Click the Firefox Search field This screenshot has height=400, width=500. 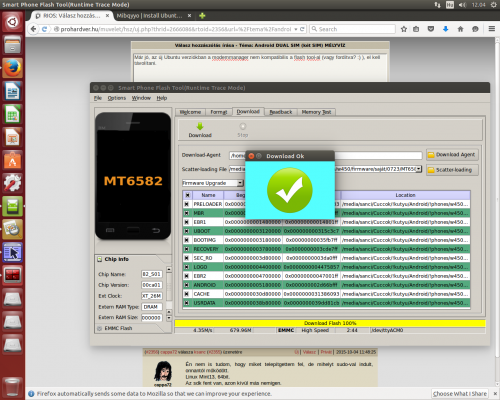tap(352, 29)
